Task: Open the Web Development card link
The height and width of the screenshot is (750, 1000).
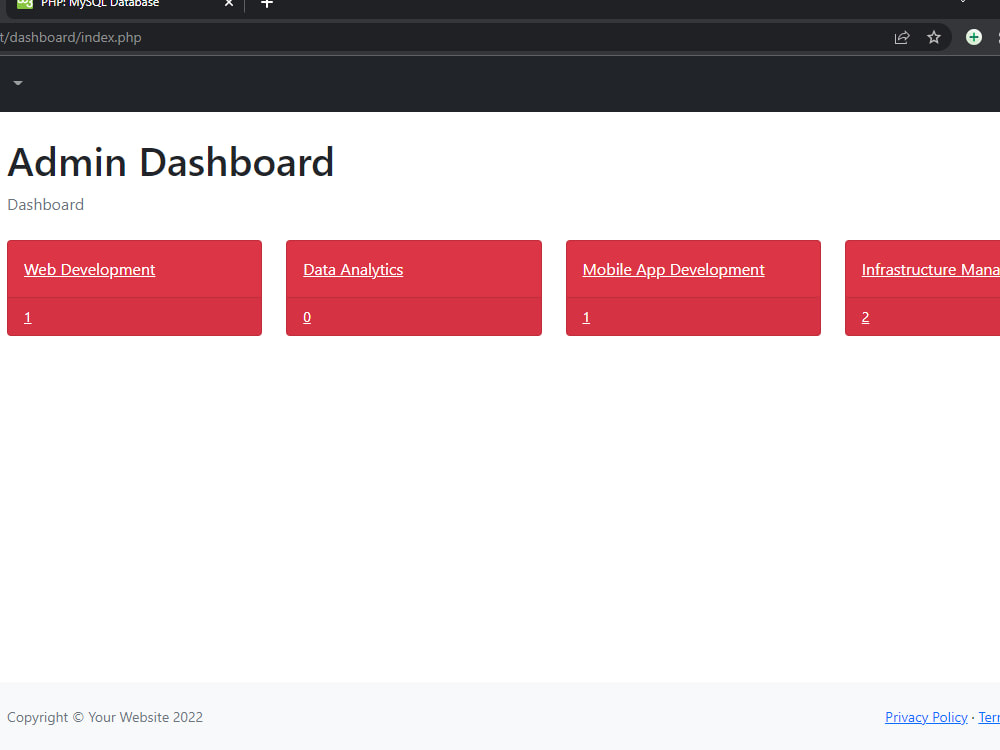Action: click(x=89, y=270)
